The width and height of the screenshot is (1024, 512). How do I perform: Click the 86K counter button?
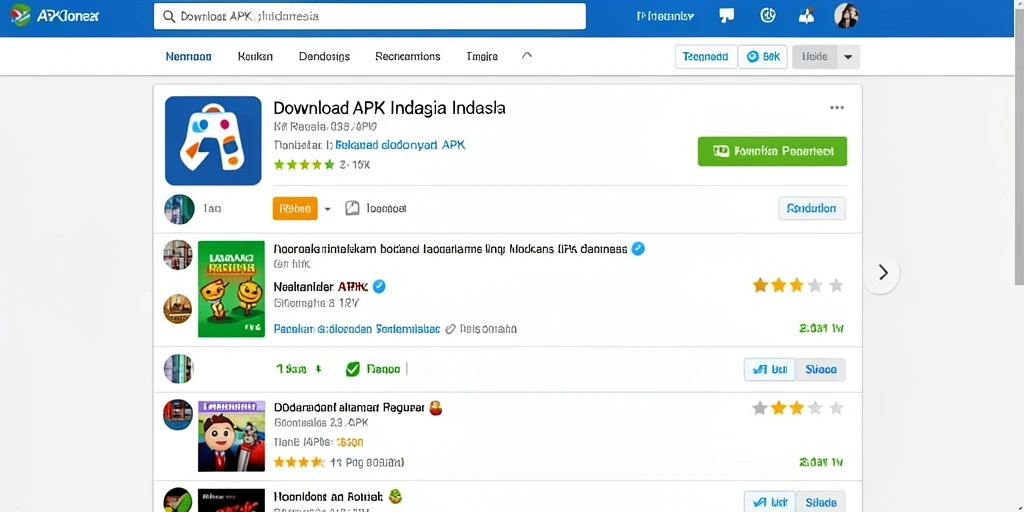pyautogui.click(x=763, y=57)
